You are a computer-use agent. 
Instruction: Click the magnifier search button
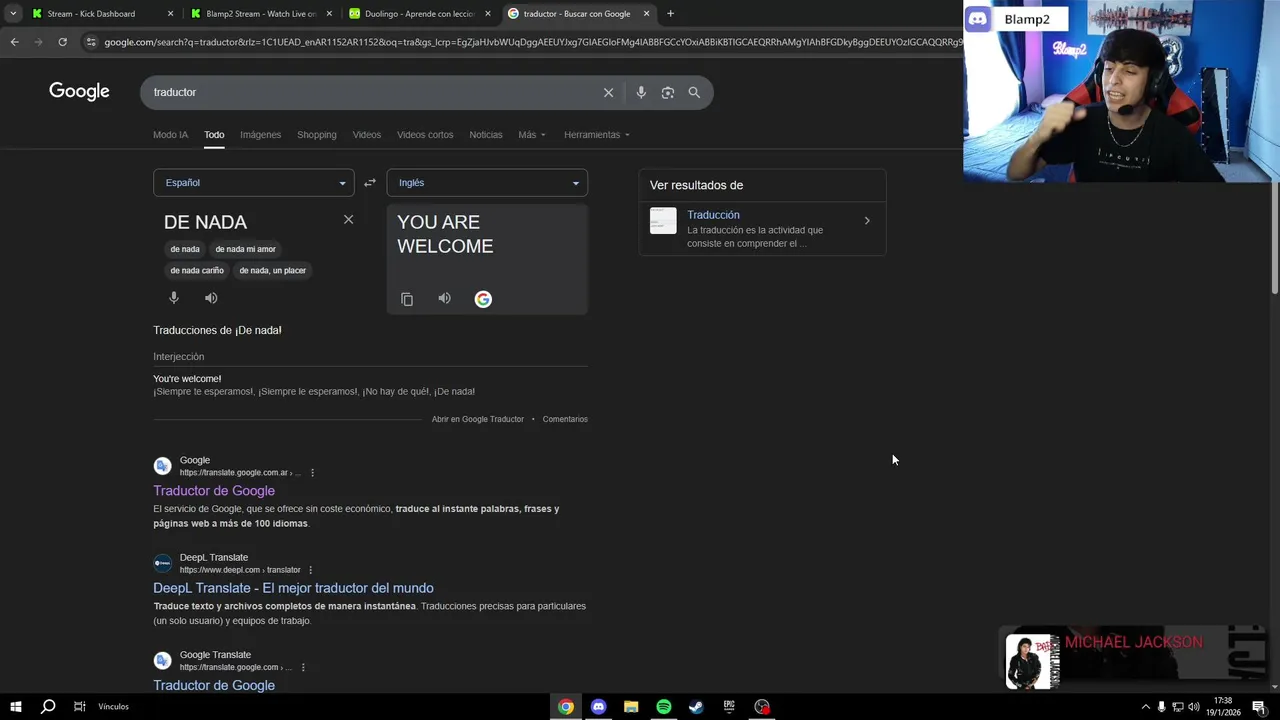point(694,92)
